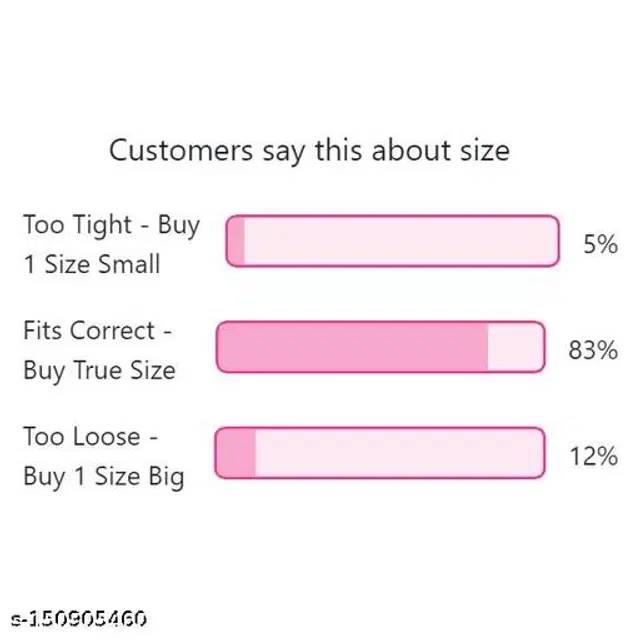Click the hyphen in 'Fits Correct -' label
The width and height of the screenshot is (640, 640).
click(x=167, y=332)
